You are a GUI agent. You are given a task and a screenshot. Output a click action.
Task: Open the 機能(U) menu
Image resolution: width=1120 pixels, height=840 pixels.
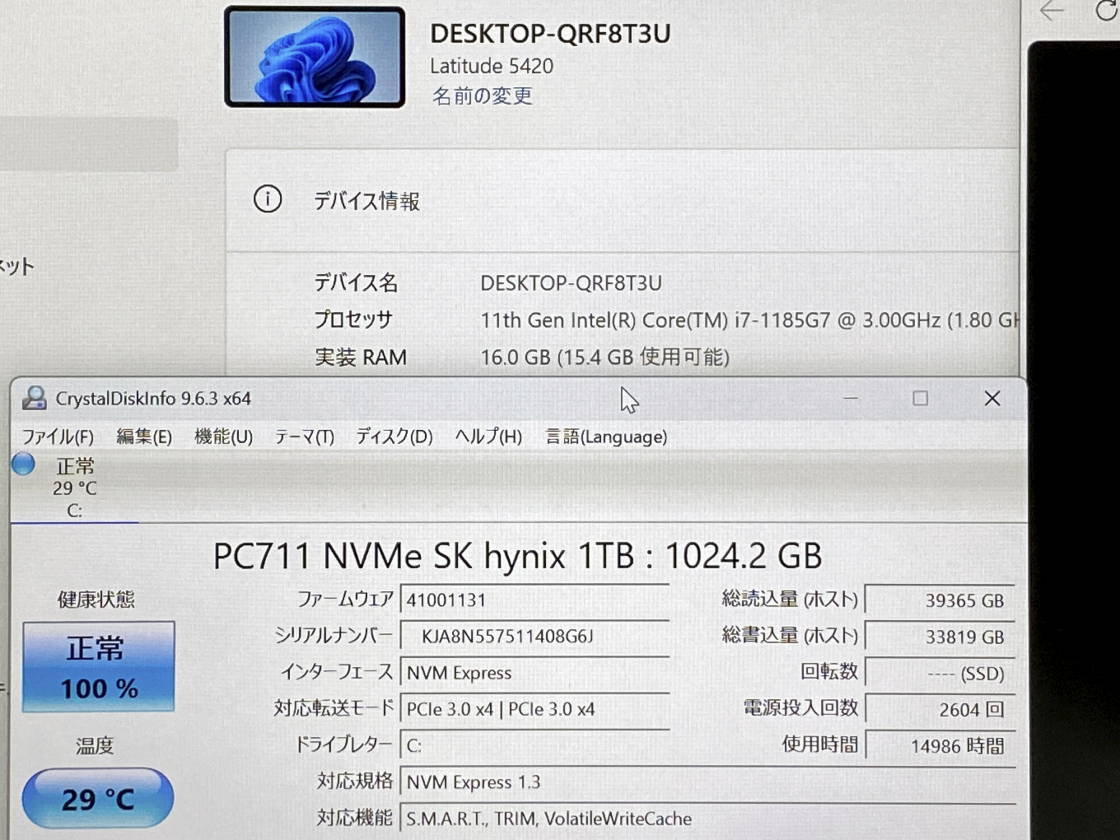click(x=223, y=436)
